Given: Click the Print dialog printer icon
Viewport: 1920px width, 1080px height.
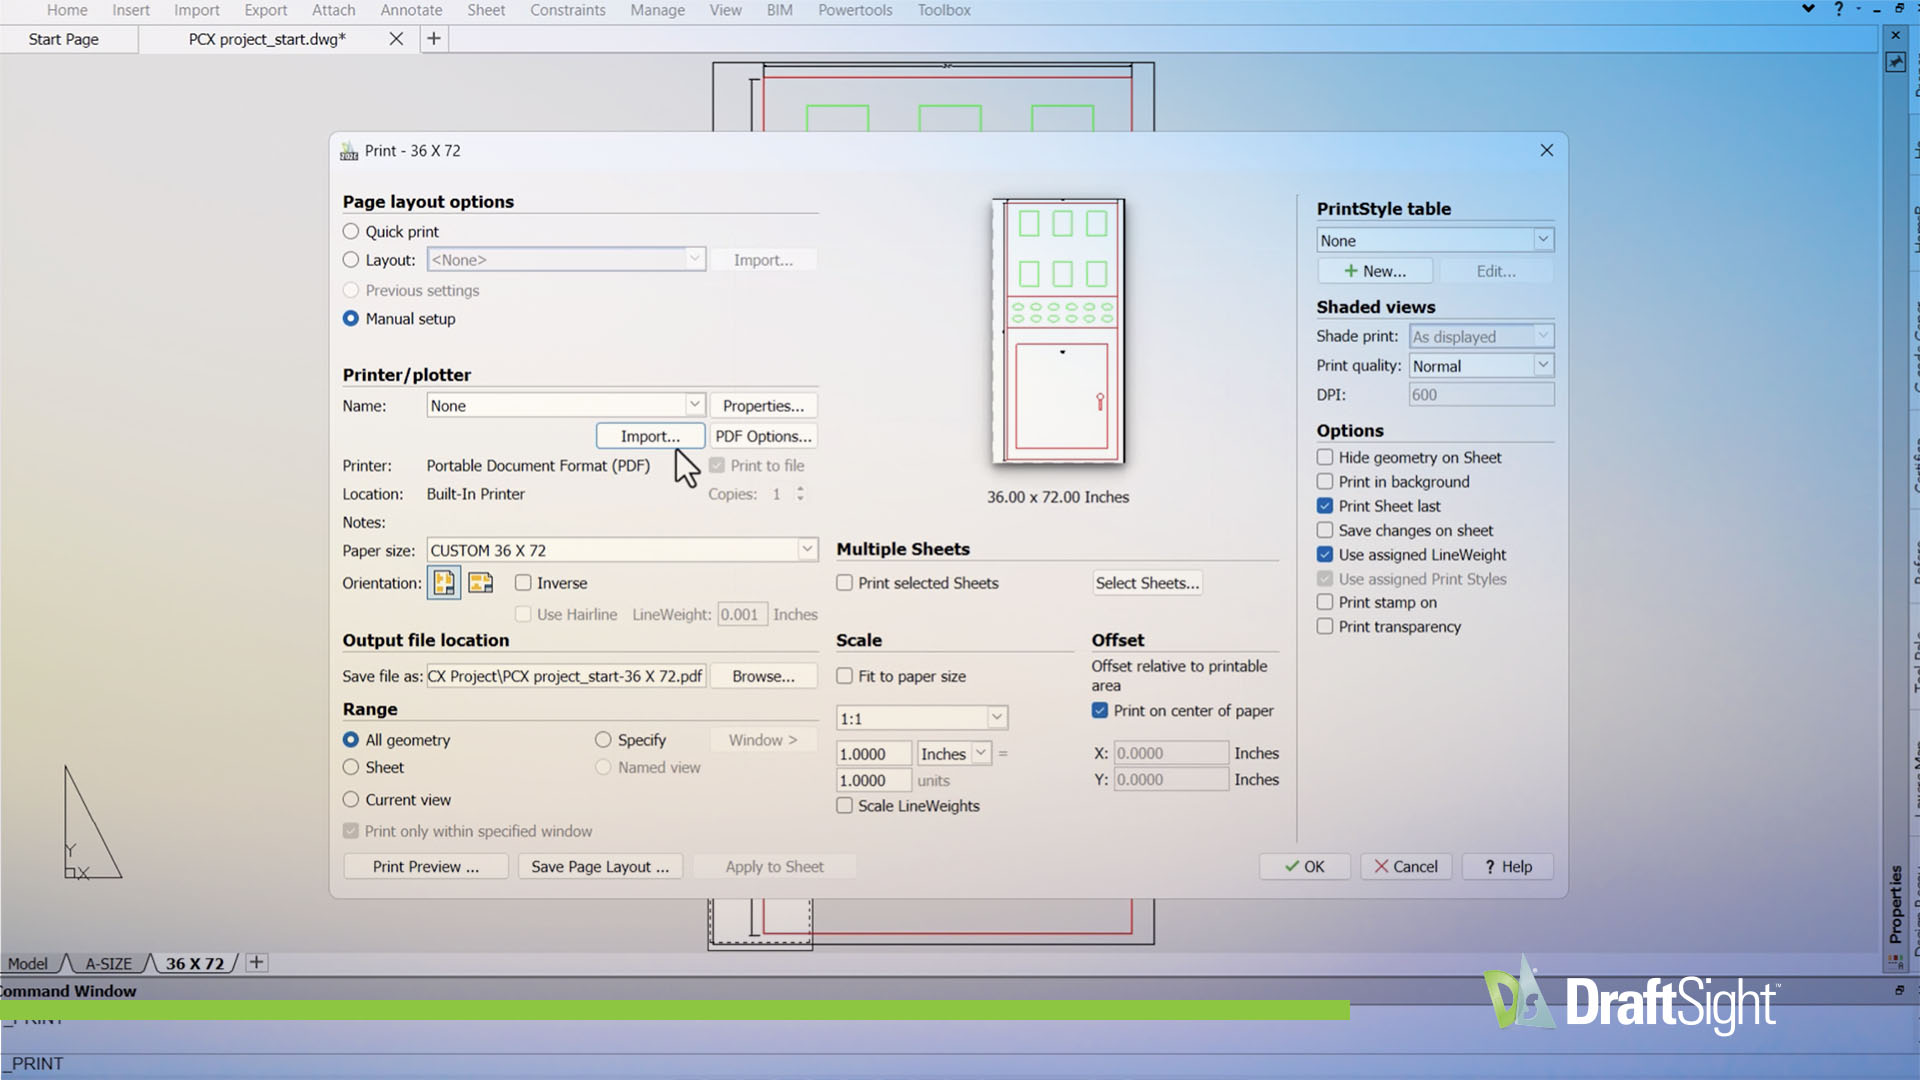Looking at the screenshot, I should click(x=349, y=151).
